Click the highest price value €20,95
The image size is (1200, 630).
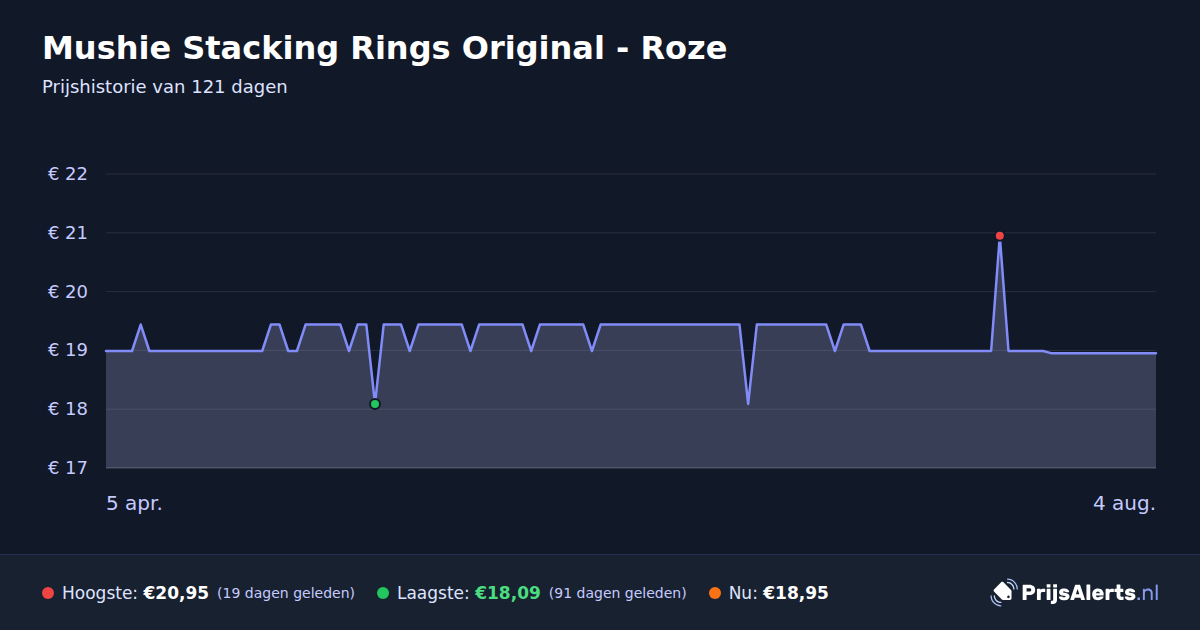pos(176,593)
